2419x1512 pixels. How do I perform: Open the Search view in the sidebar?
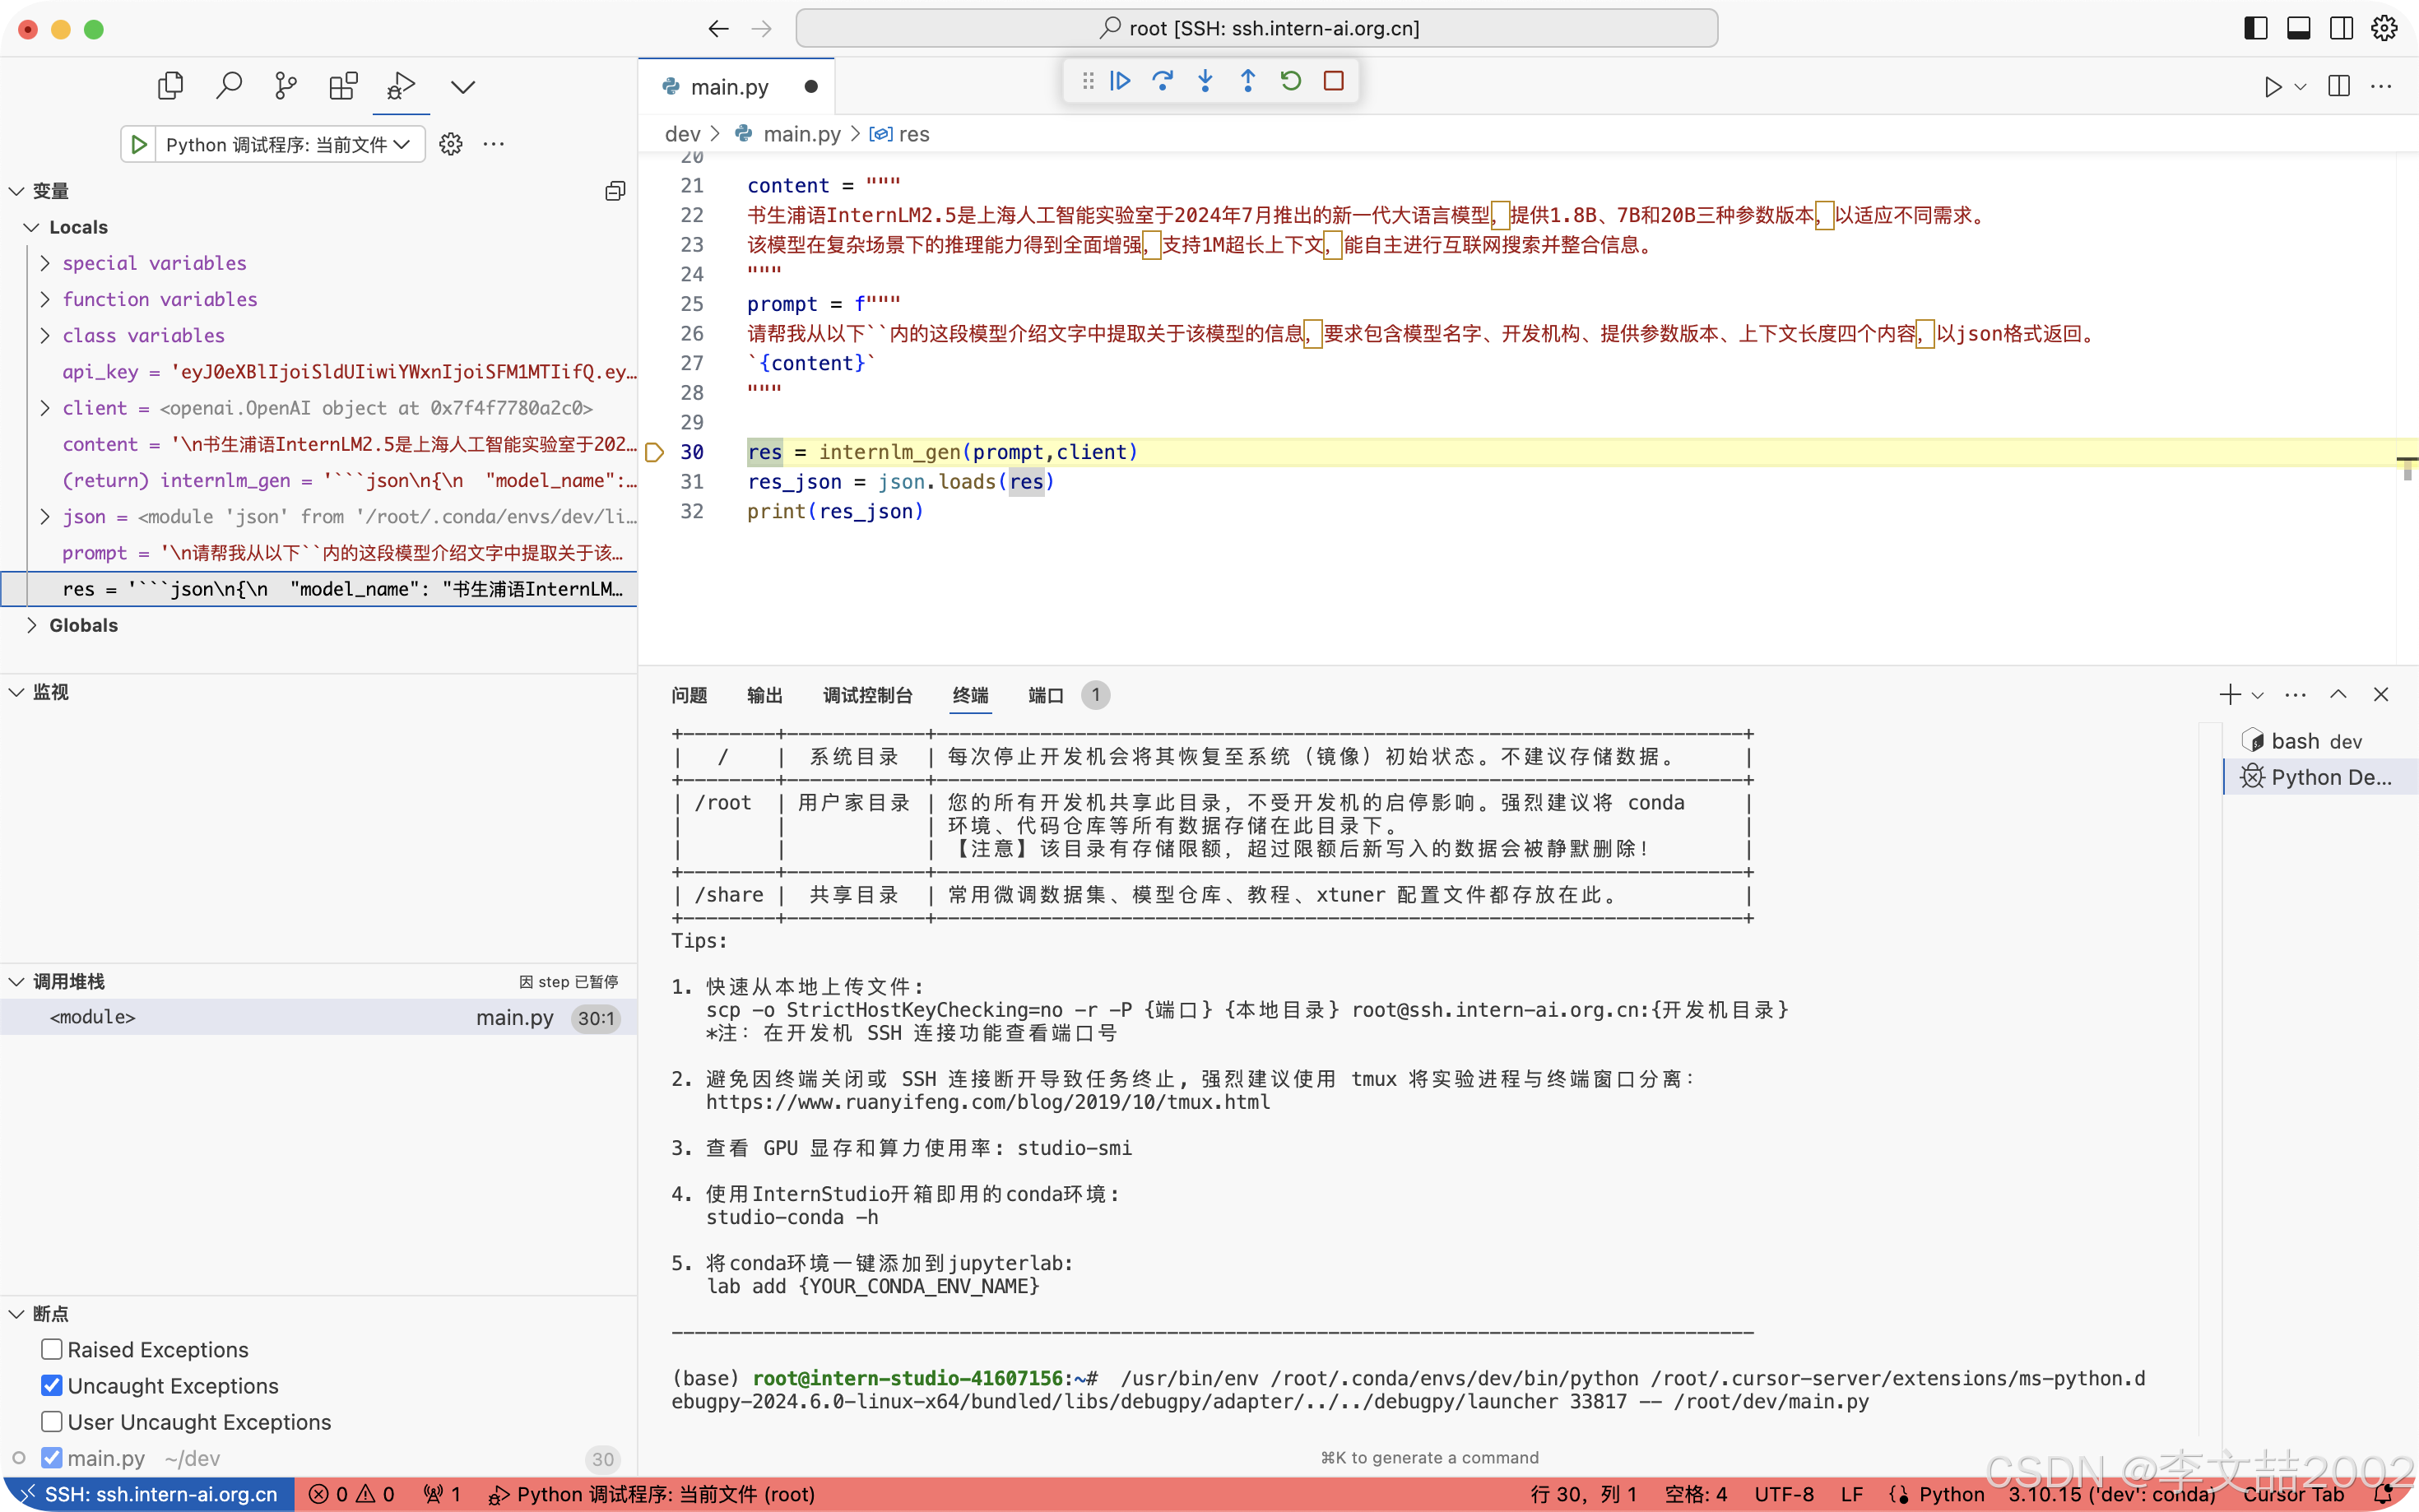(x=228, y=86)
